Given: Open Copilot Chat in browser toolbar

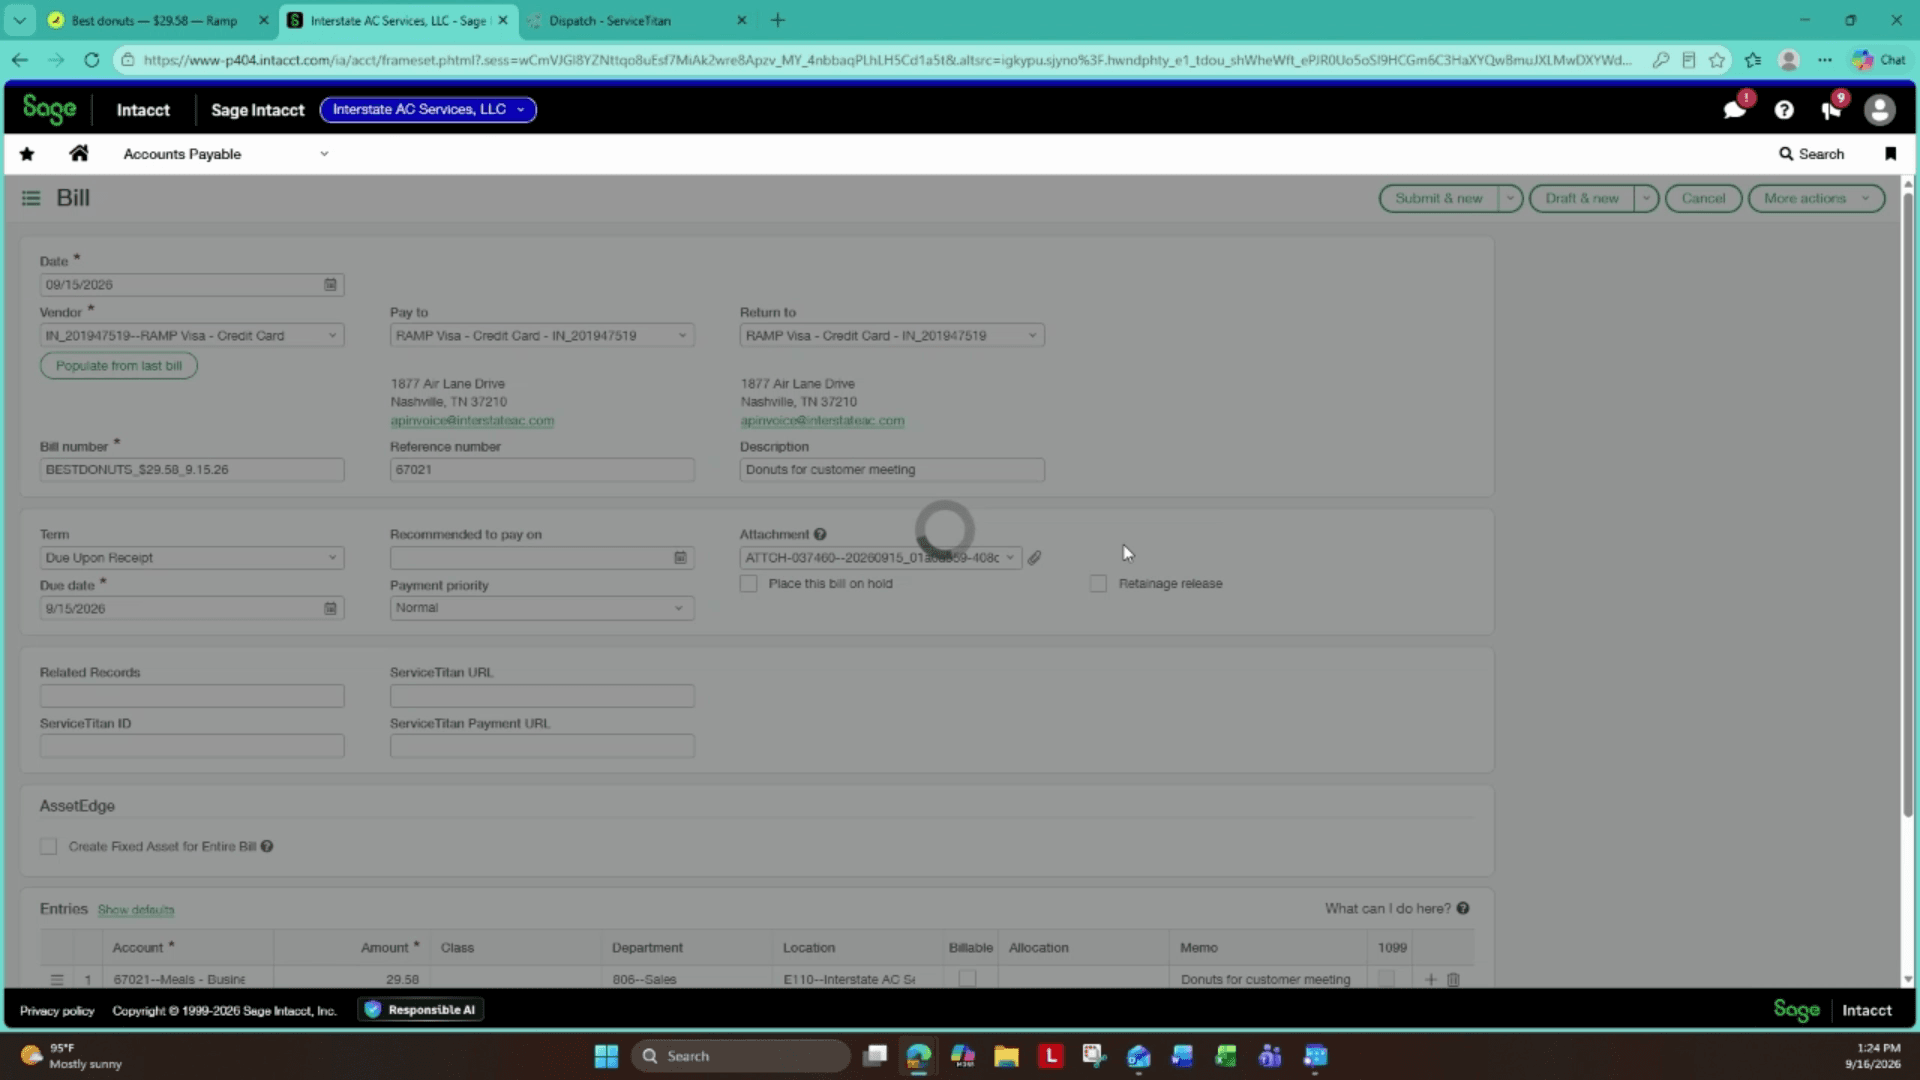Looking at the screenshot, I should [1879, 60].
